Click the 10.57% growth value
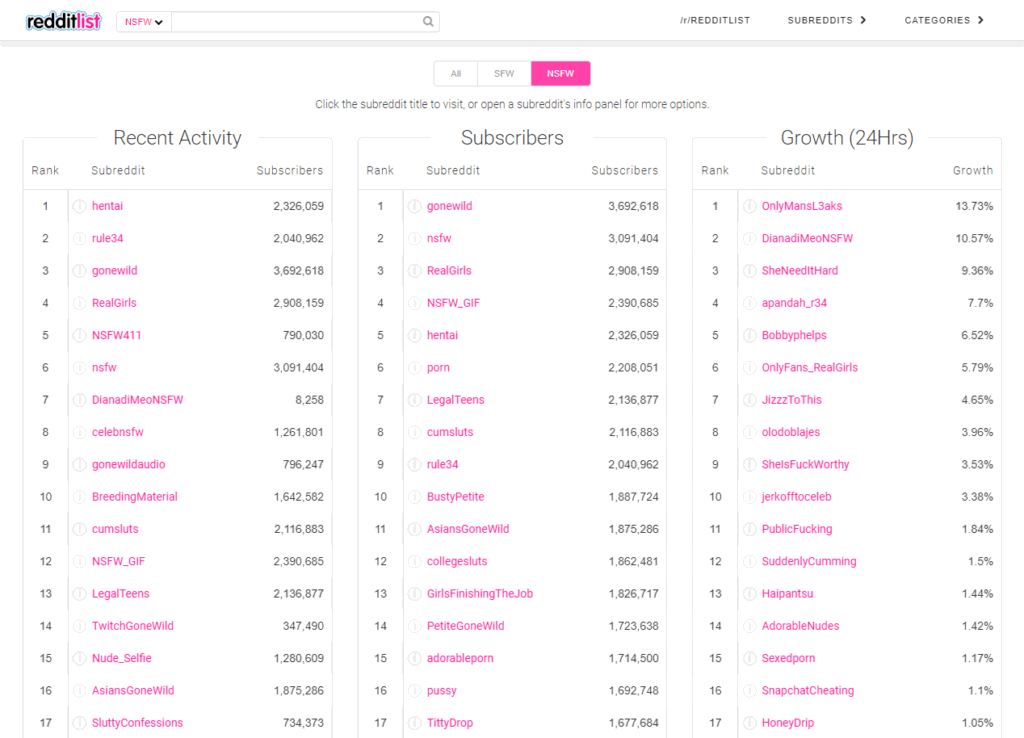 click(974, 238)
